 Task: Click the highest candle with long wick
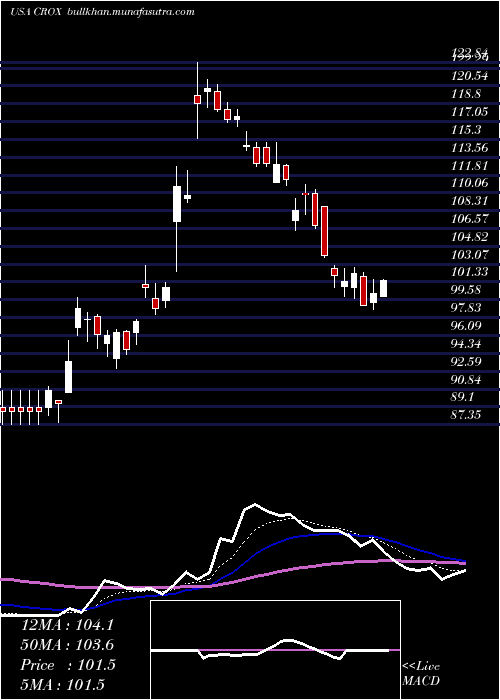[x=197, y=99]
